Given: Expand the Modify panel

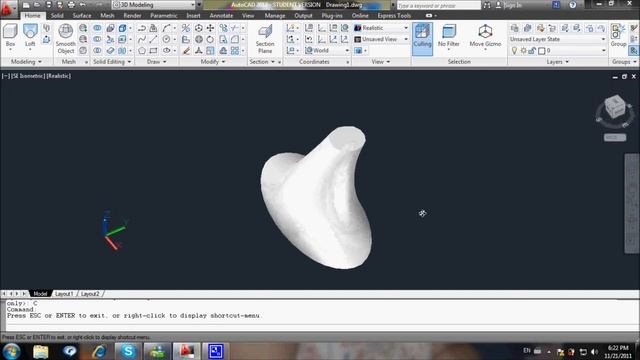Looking at the screenshot, I should coord(213,62).
